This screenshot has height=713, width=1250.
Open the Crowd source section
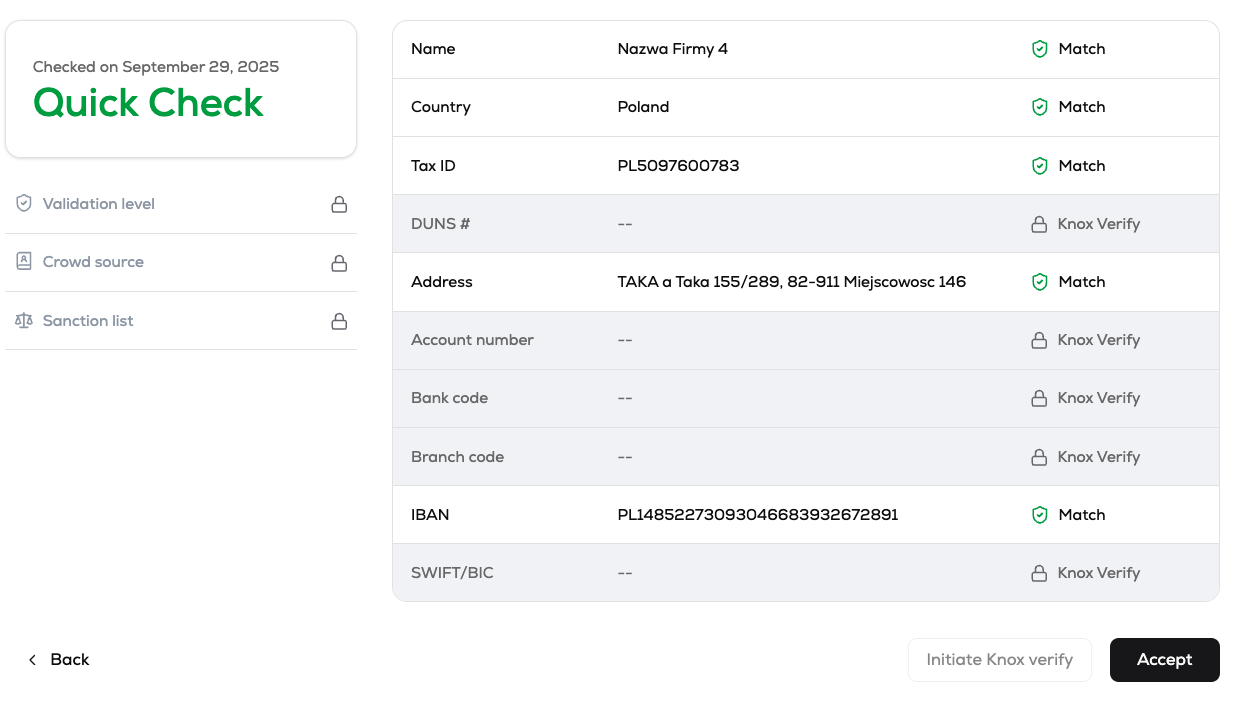tap(93, 262)
